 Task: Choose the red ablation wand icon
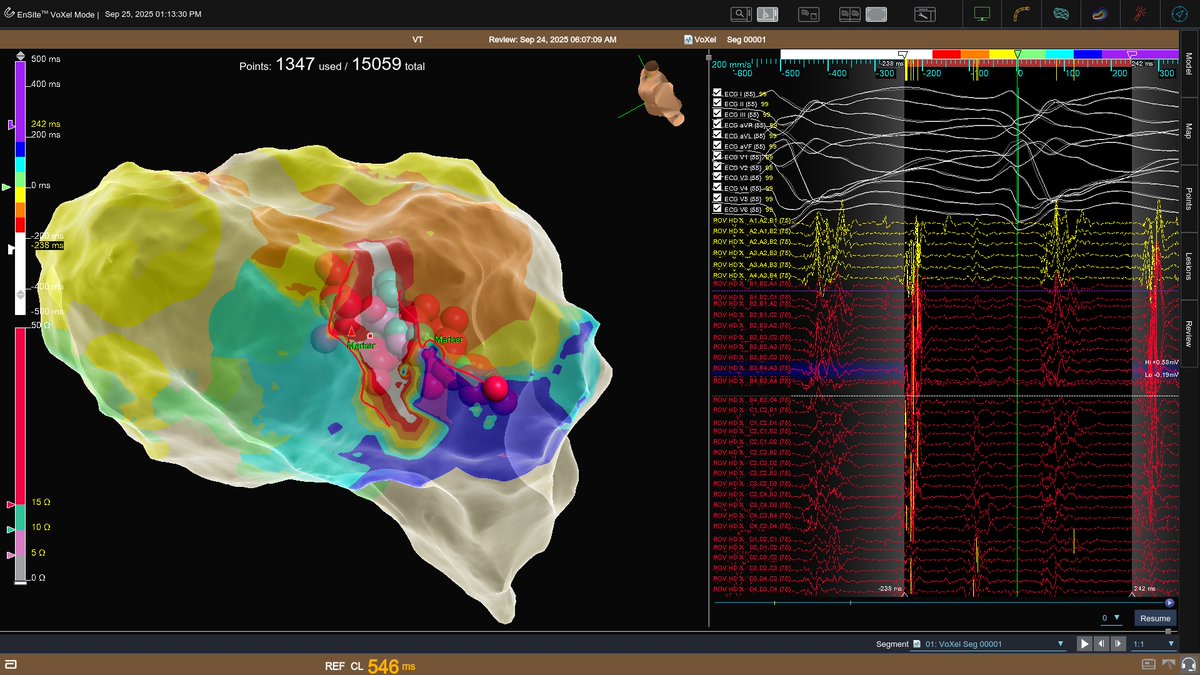[x=1140, y=14]
